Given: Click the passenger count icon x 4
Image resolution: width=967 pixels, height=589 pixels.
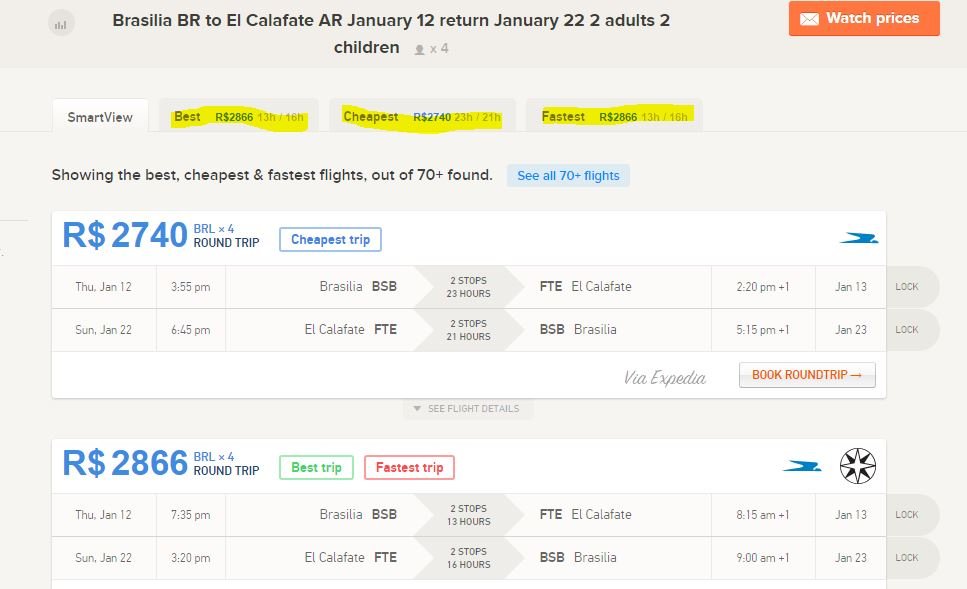Looking at the screenshot, I should 431,48.
